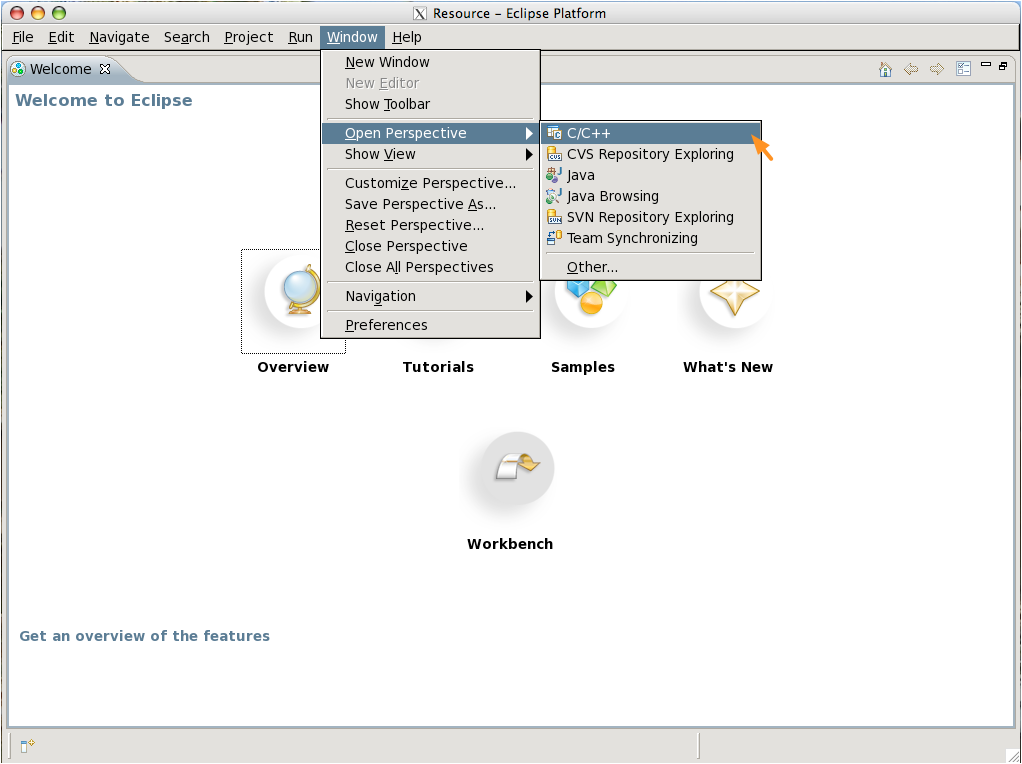Close the Welcome tab
The height and width of the screenshot is (764, 1022).
pos(105,68)
